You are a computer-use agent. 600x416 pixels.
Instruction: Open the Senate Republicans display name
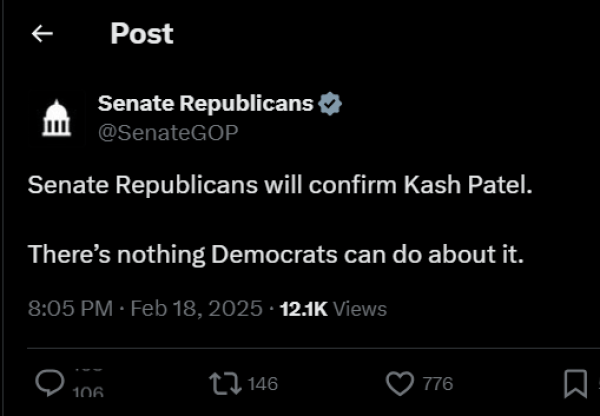click(x=205, y=104)
